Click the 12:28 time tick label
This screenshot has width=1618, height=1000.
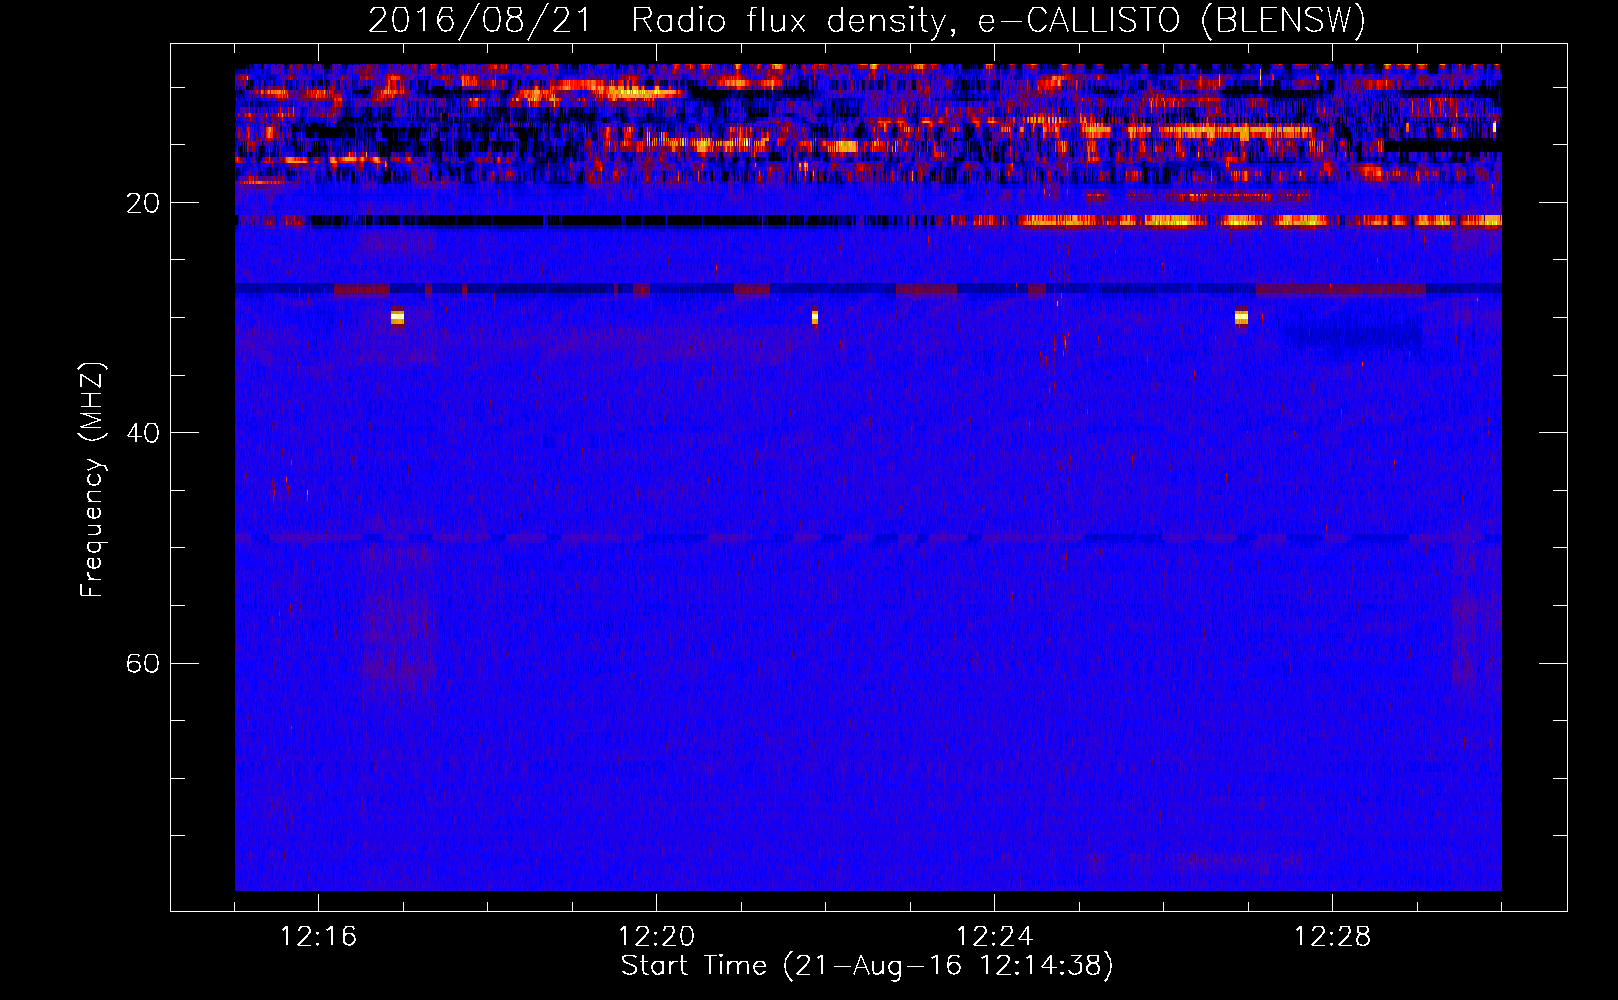pyautogui.click(x=1332, y=937)
